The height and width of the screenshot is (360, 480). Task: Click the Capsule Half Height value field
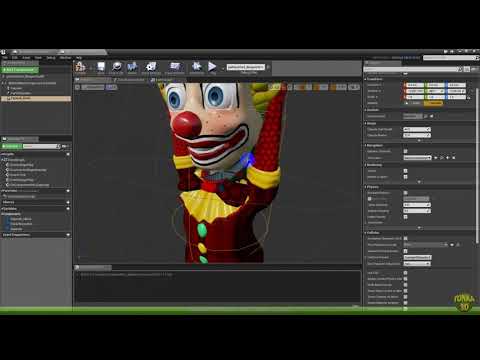coord(417,129)
